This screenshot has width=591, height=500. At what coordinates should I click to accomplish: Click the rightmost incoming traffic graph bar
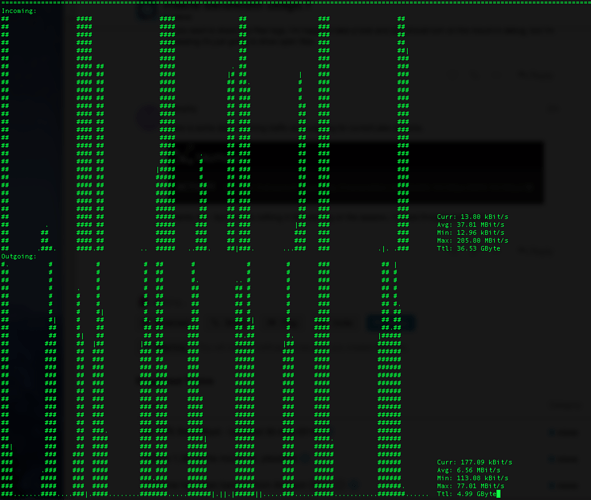tap(403, 133)
